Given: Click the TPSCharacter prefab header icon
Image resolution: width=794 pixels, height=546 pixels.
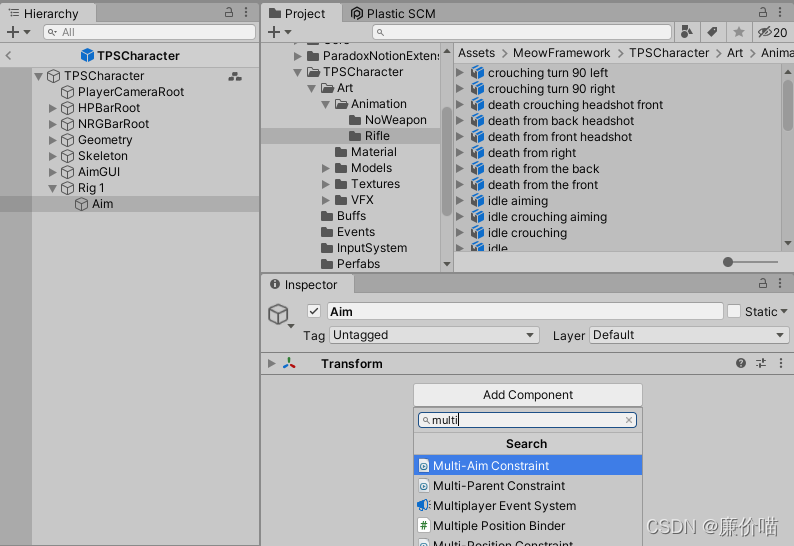Looking at the screenshot, I should tap(87, 55).
